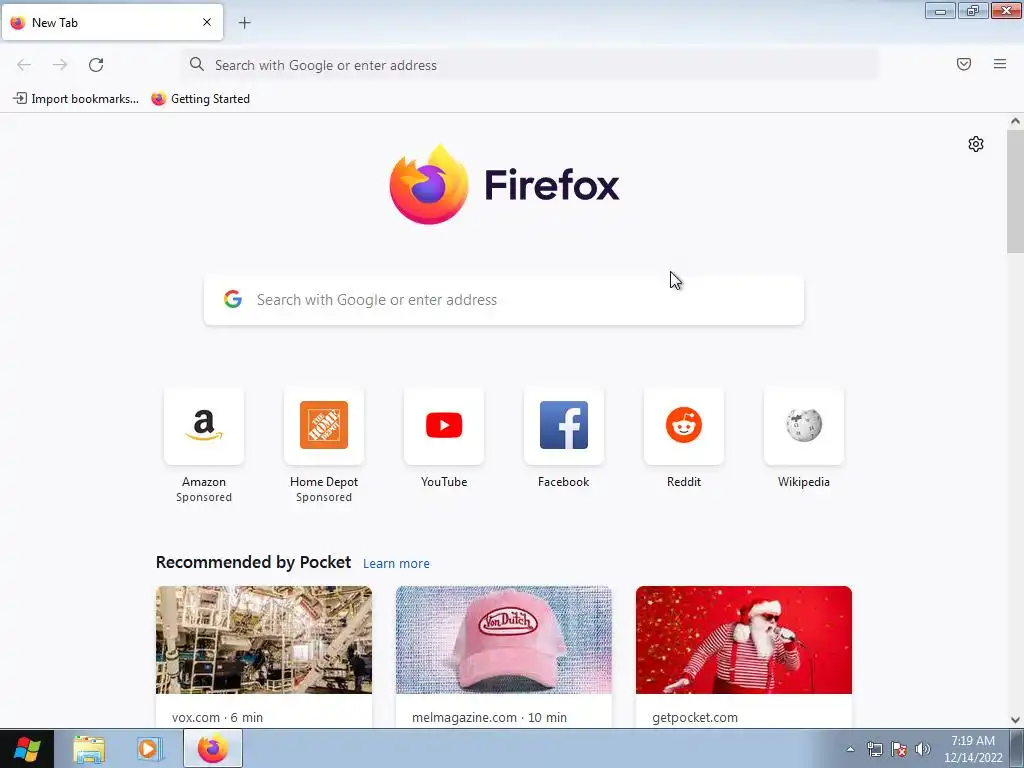
Task: Click the 'vox.com · 6 min' text
Action: [x=217, y=717]
